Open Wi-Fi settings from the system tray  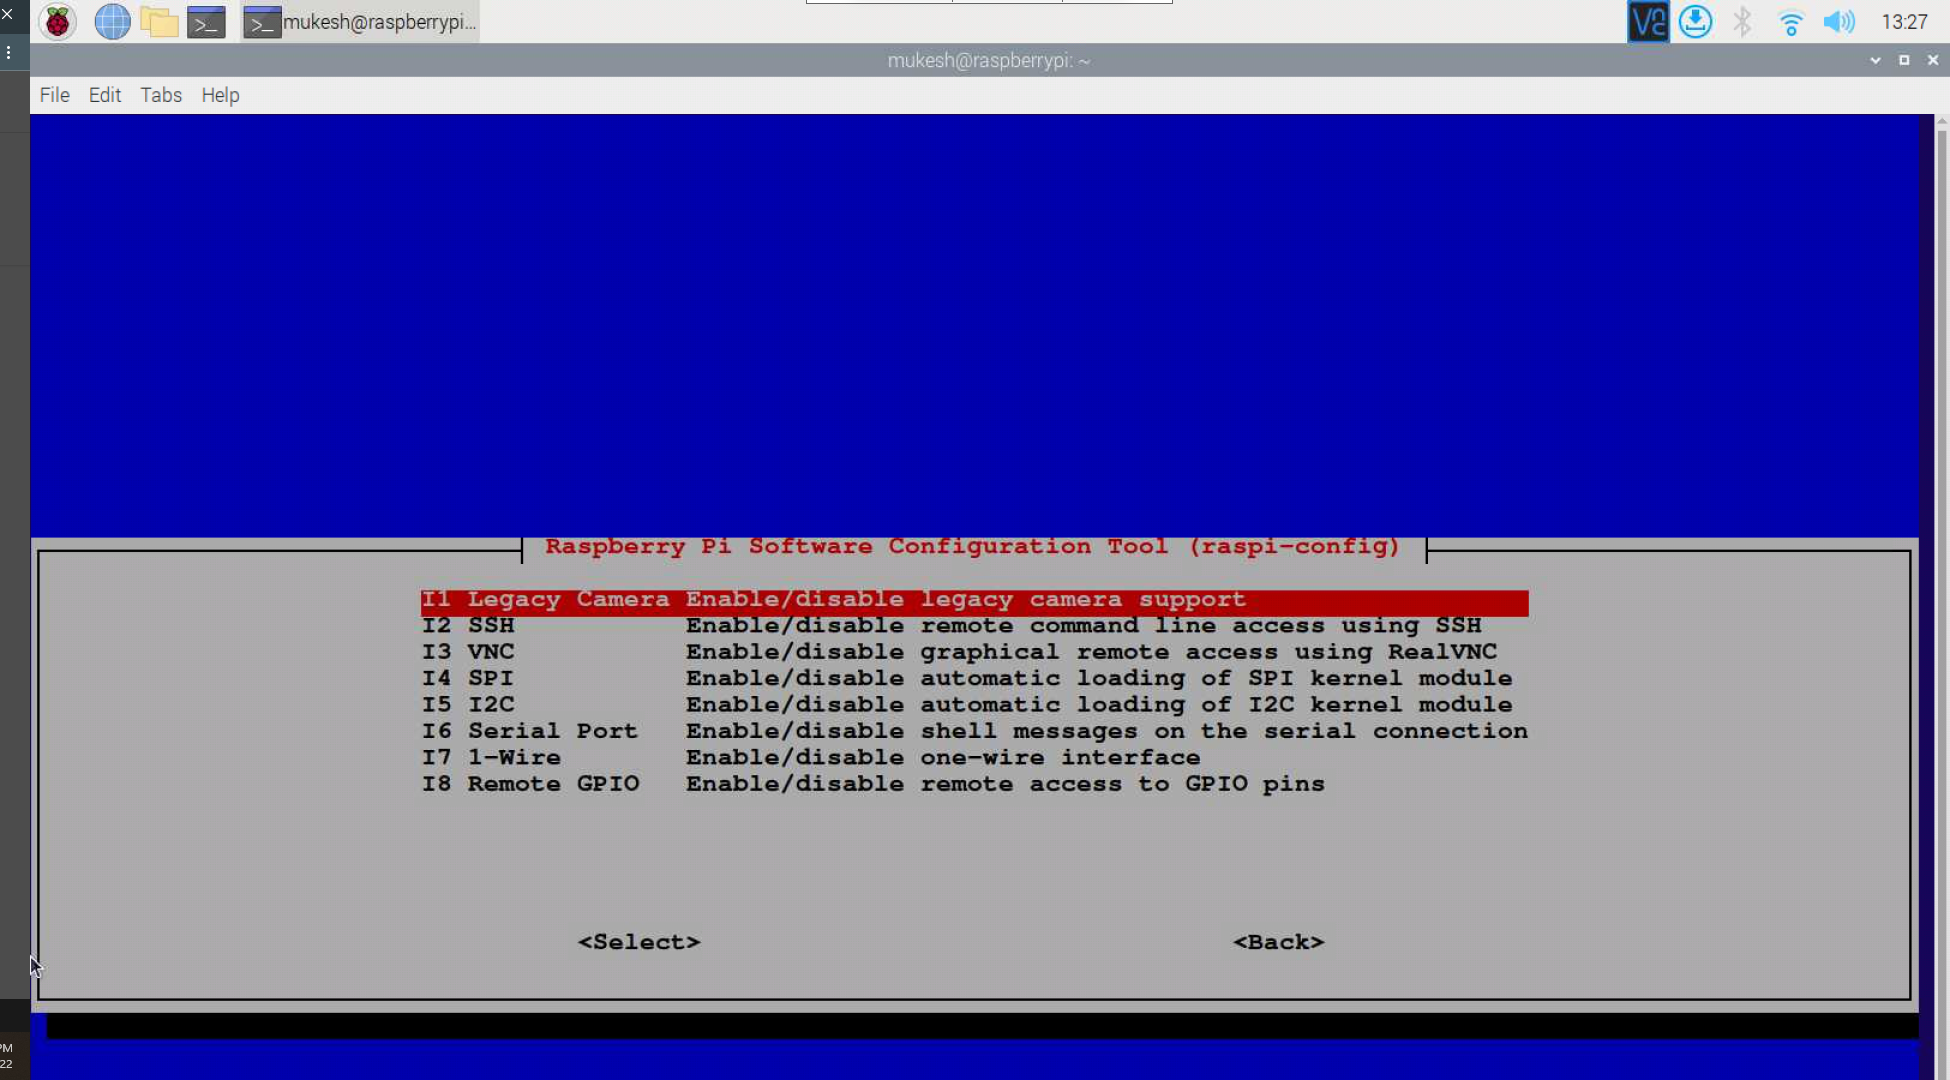(1790, 21)
